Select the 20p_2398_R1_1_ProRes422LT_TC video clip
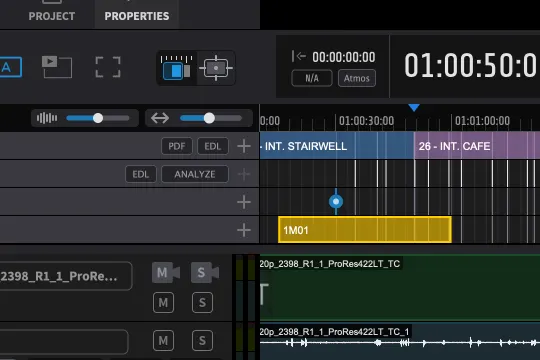Viewport: 540px width, 360px height. (x=400, y=288)
